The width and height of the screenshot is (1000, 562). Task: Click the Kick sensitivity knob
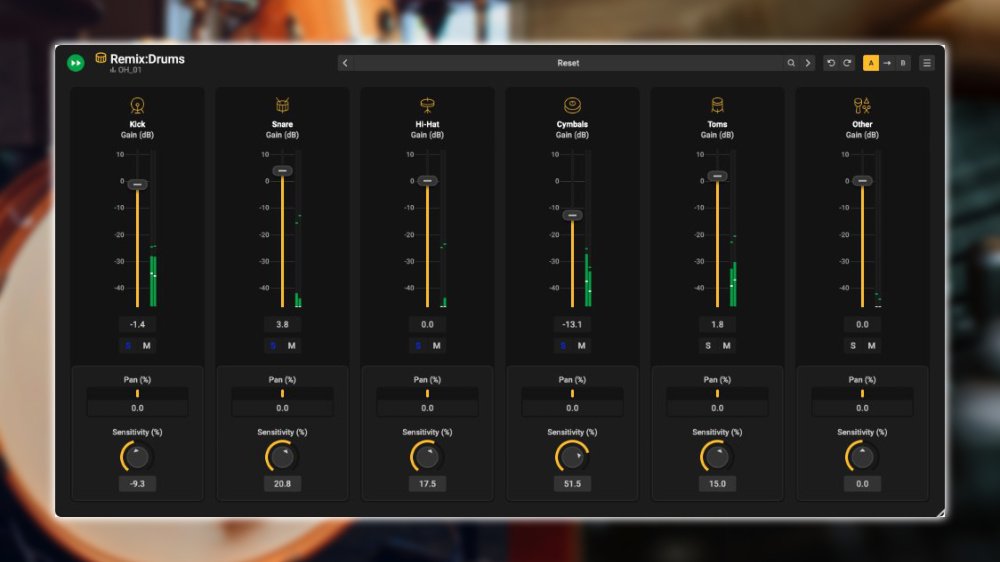136,457
